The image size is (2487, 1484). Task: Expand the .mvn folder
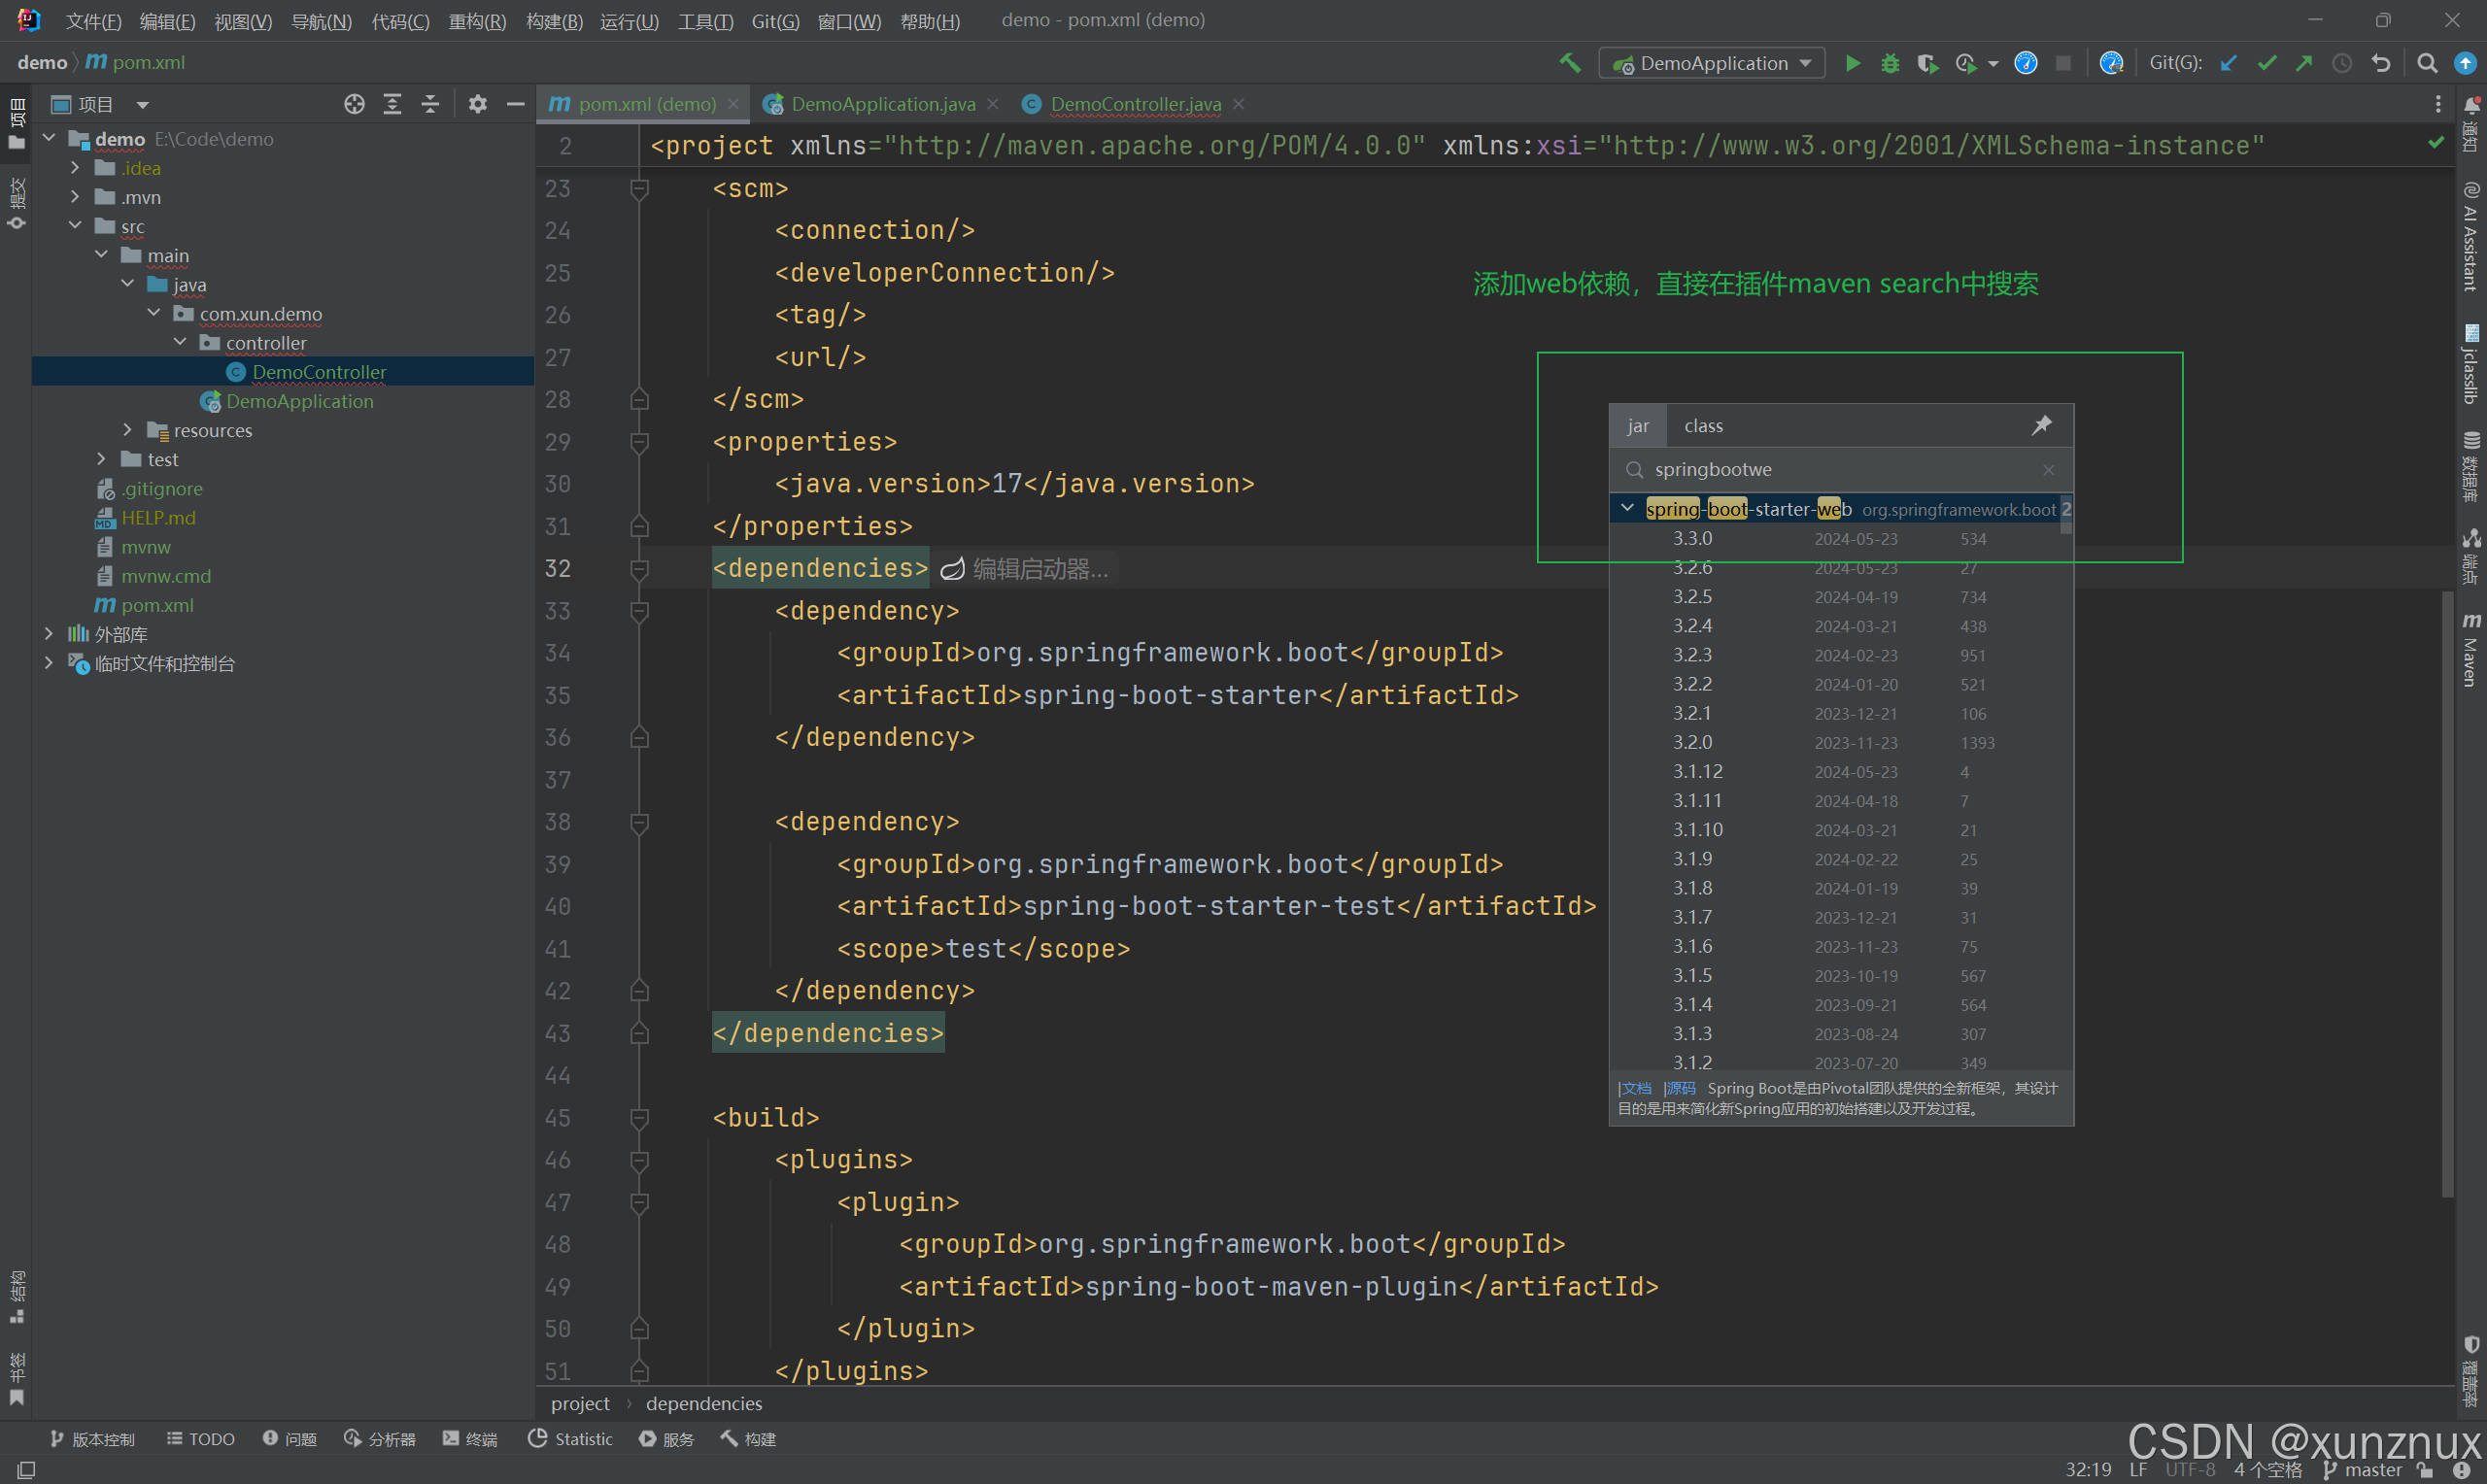pos(75,197)
